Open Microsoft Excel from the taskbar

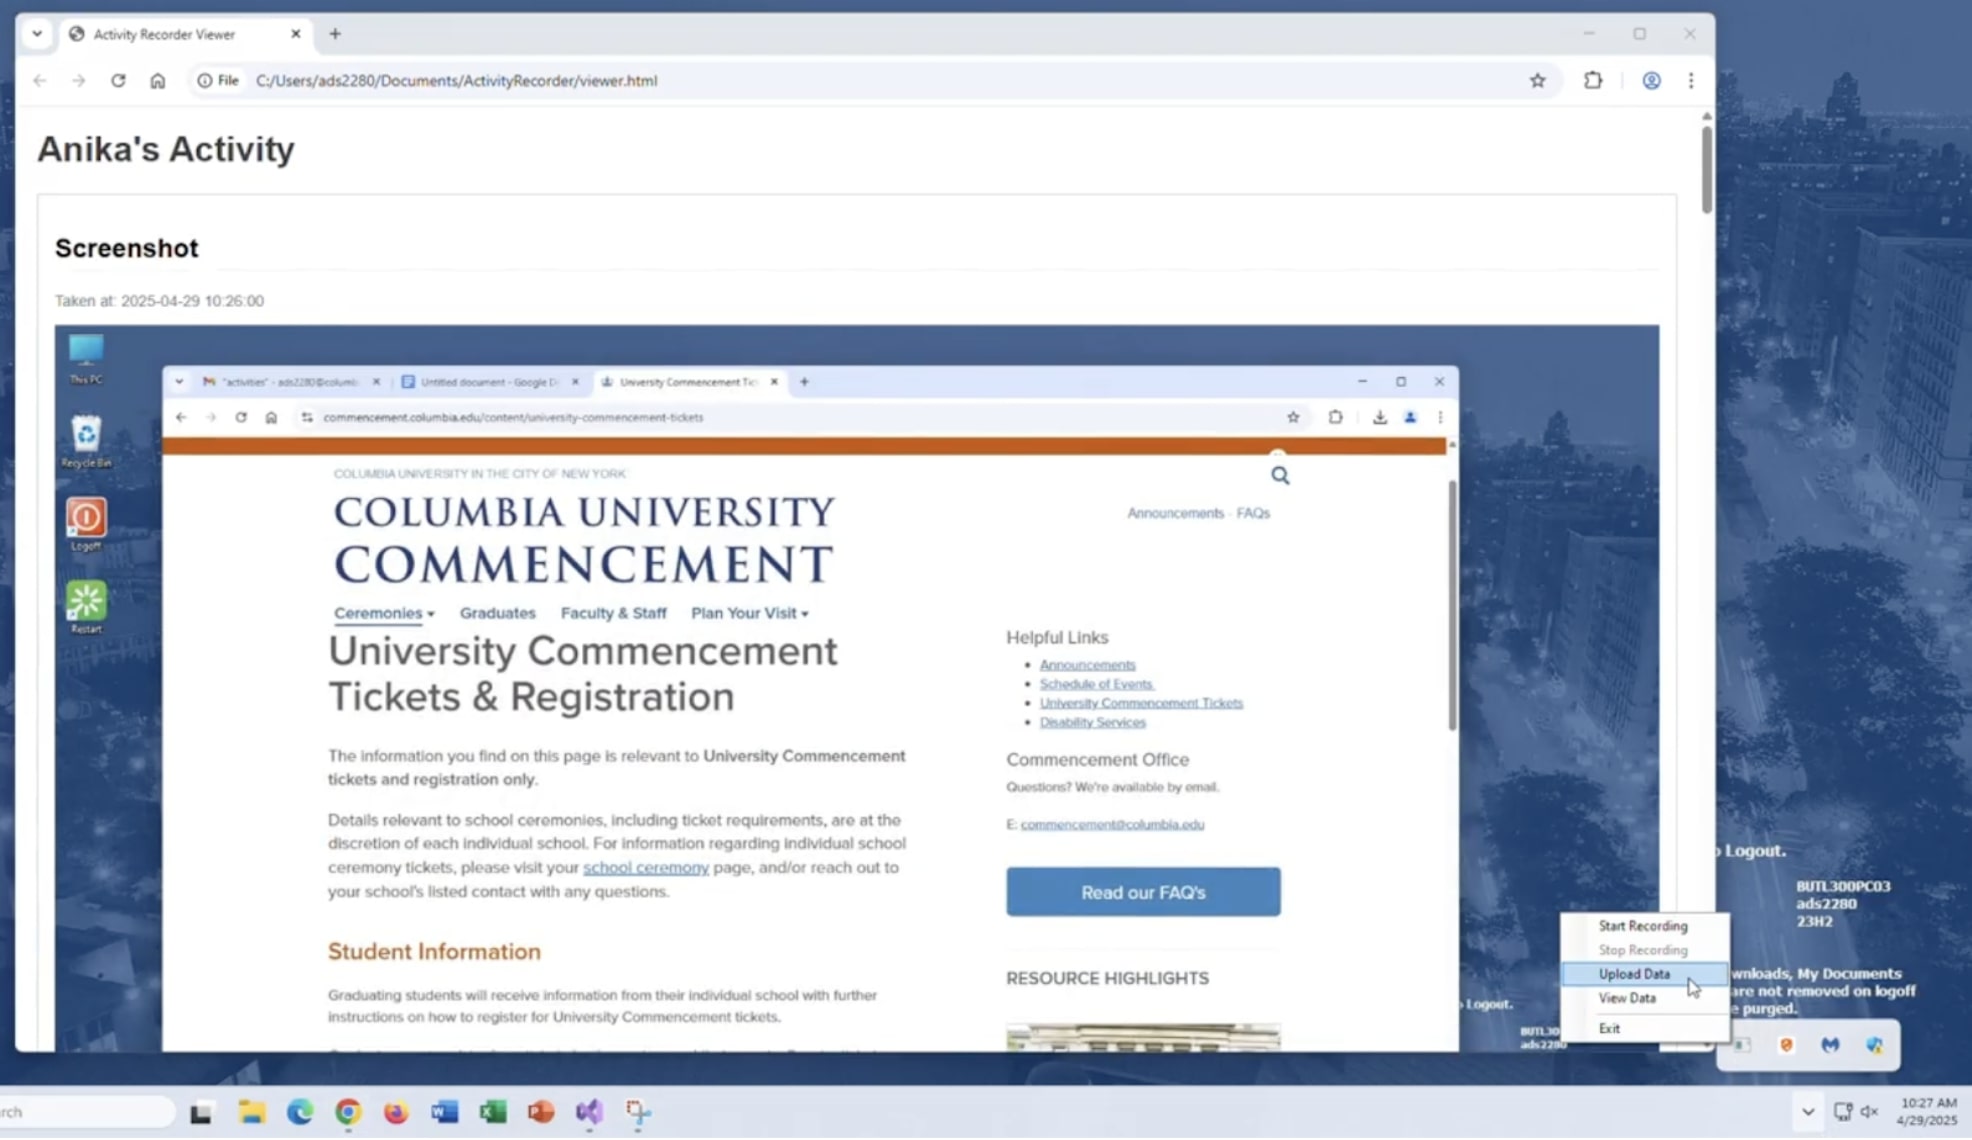[x=493, y=1112]
